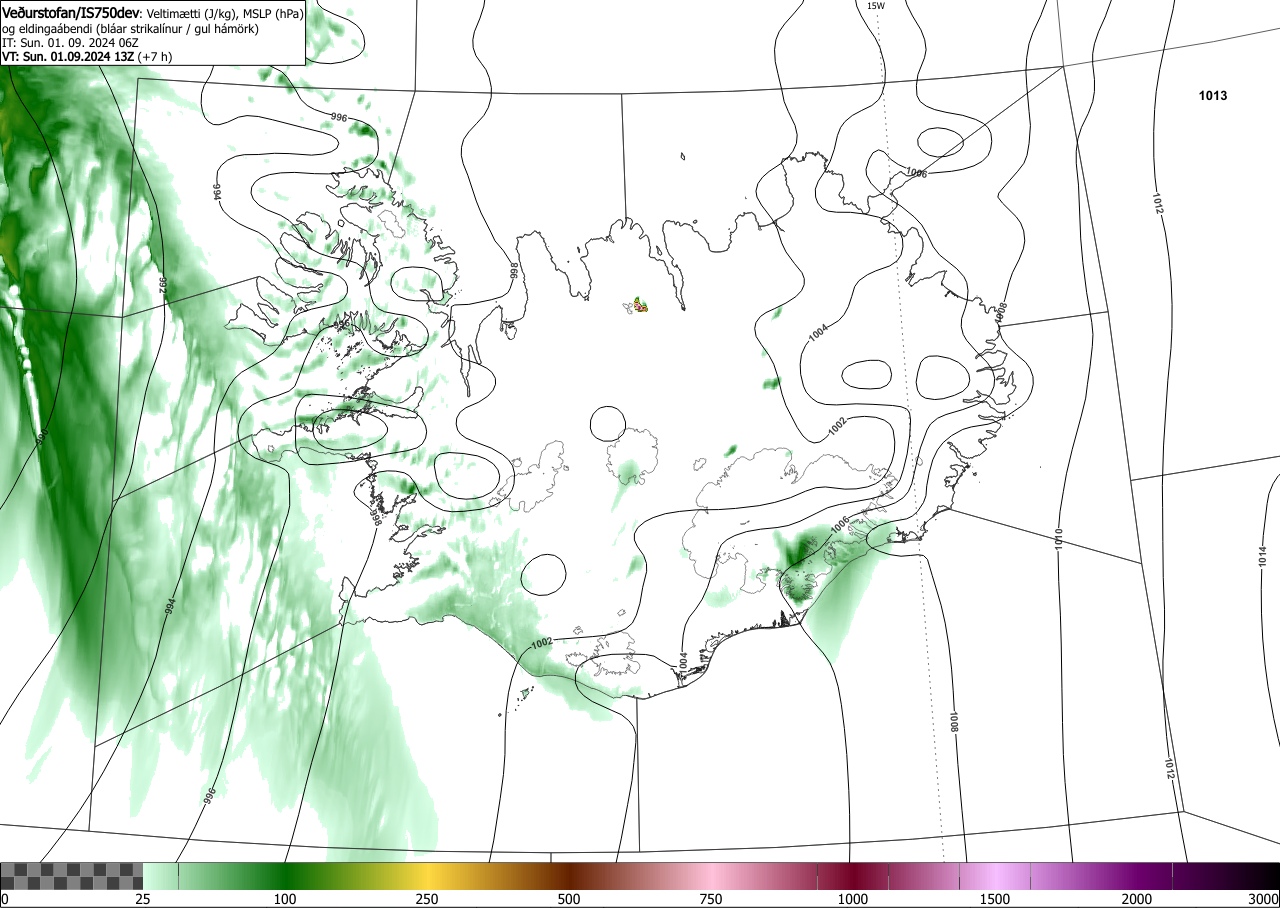
Task: Click the '1014' isobar label
Action: pos(1262,557)
